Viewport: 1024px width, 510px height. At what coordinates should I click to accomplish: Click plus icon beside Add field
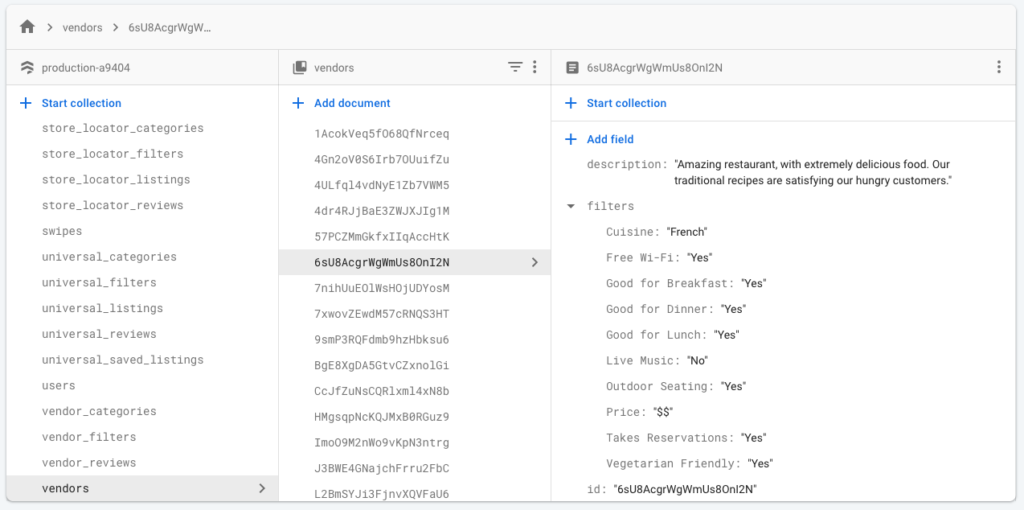tap(571, 139)
